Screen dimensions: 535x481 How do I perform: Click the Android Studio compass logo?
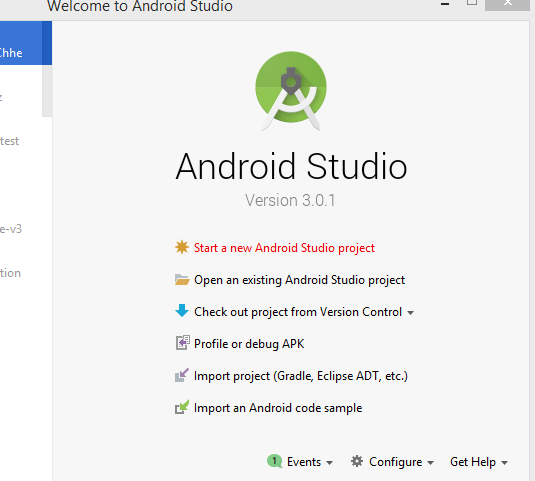point(291,91)
